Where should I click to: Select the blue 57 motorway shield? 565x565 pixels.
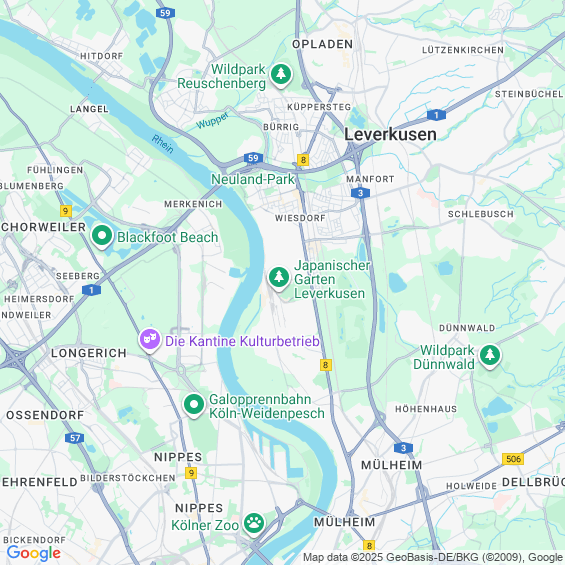(75, 438)
